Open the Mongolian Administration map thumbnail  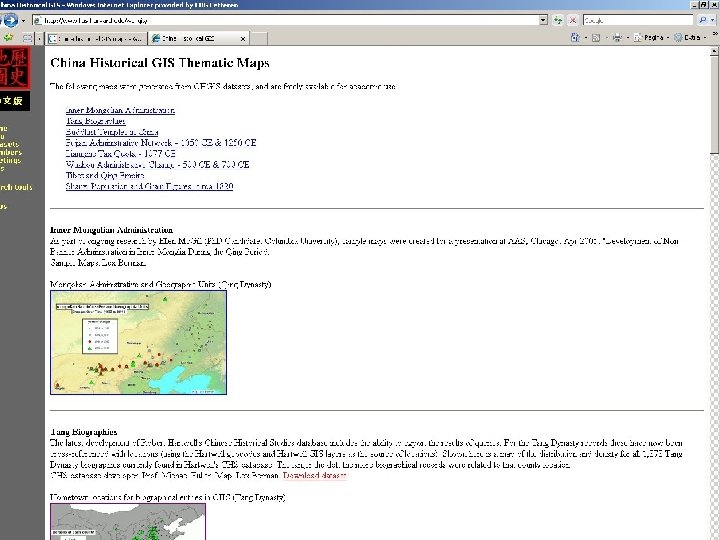[x=138, y=342]
